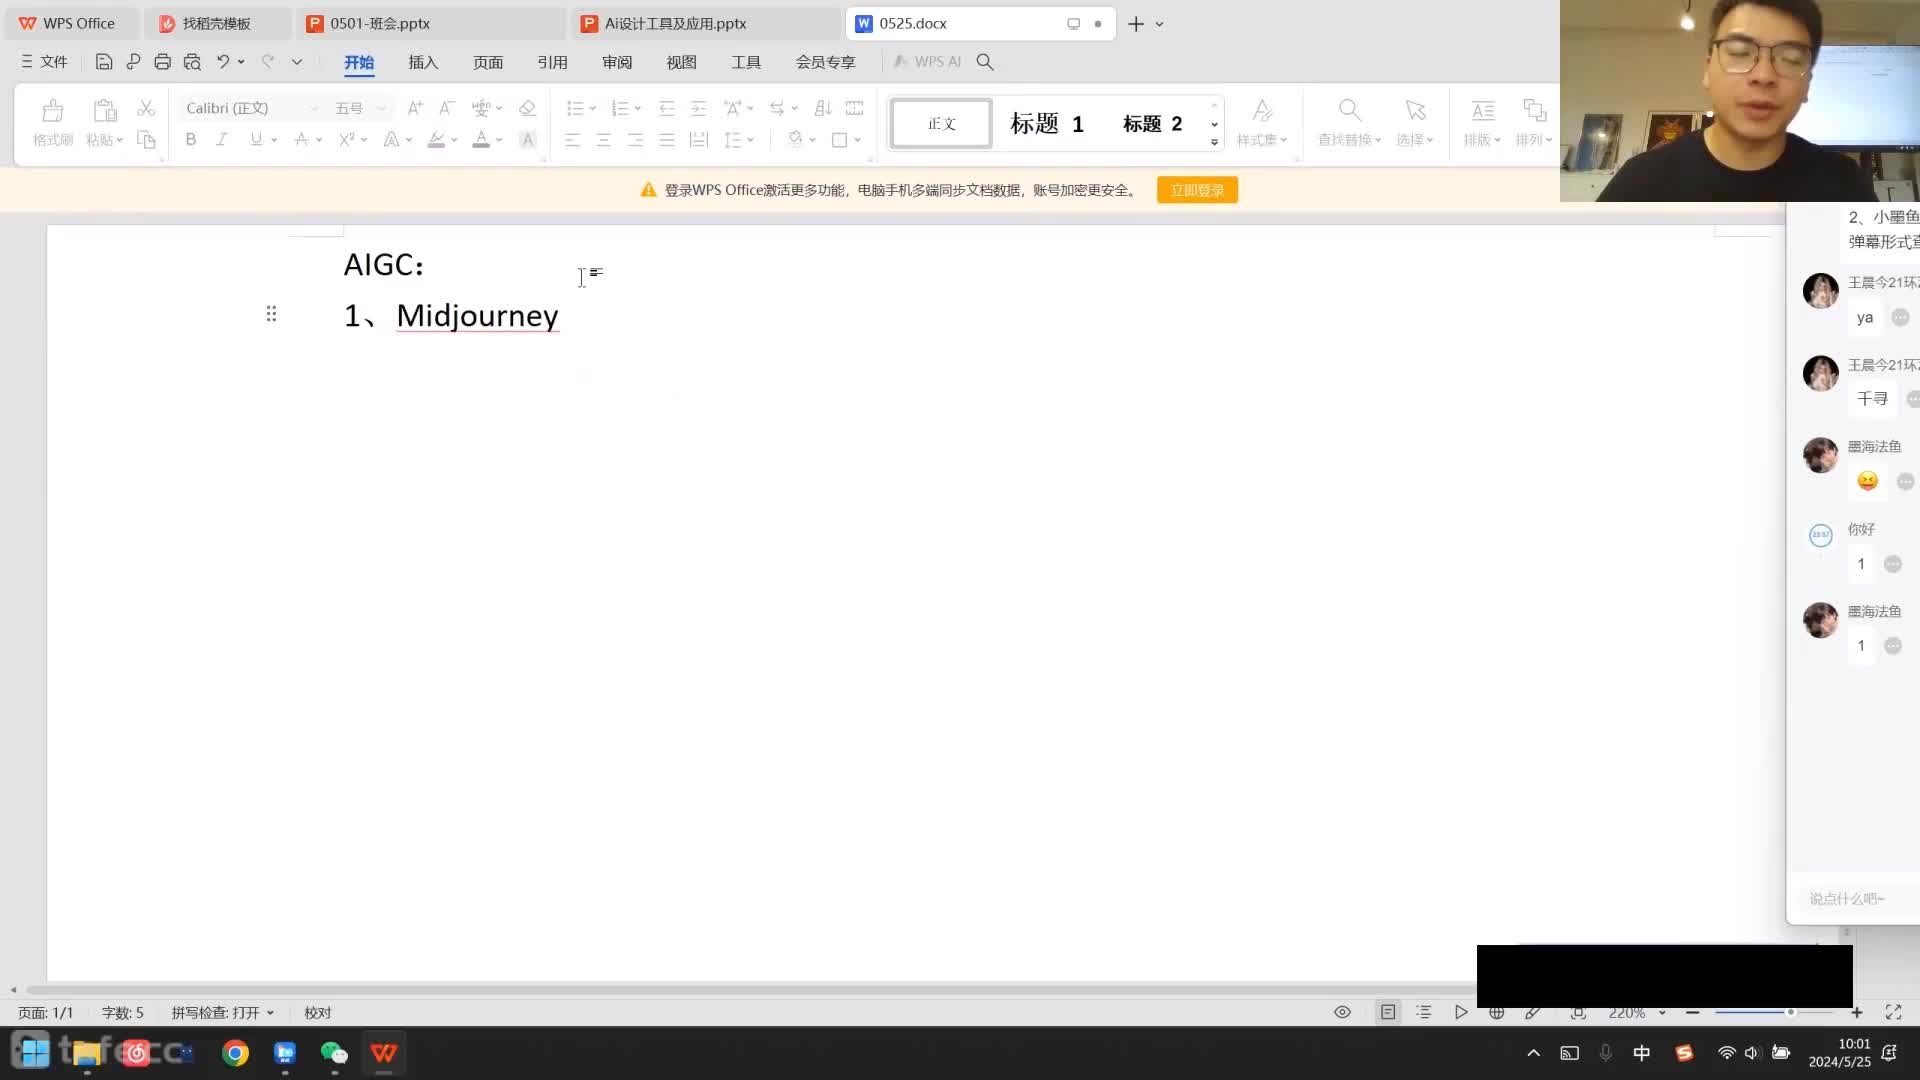The image size is (1920, 1080).
Task: Open print preview icon in quick toolbar
Action: click(x=192, y=62)
